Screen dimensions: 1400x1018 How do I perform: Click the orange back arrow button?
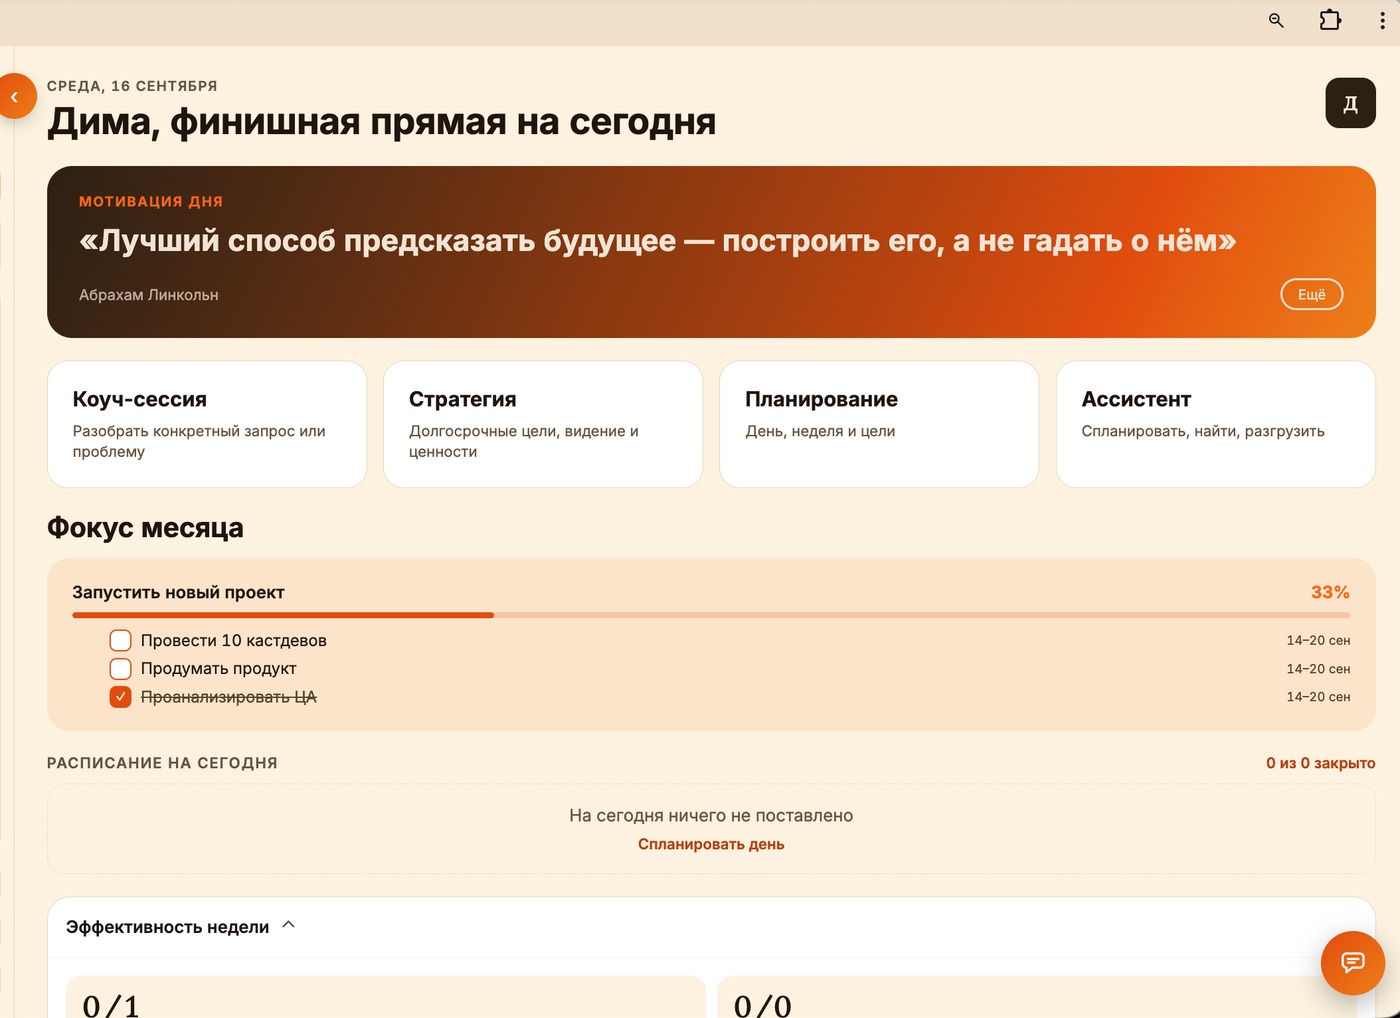pos(15,97)
